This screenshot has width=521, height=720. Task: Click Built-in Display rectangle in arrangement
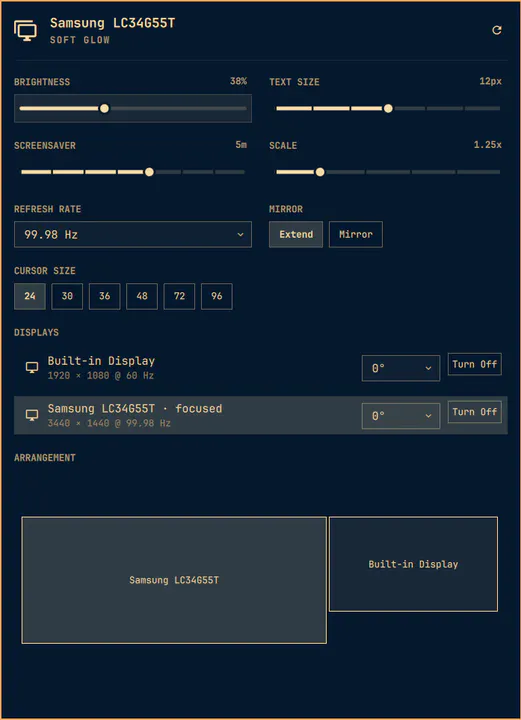coord(413,564)
